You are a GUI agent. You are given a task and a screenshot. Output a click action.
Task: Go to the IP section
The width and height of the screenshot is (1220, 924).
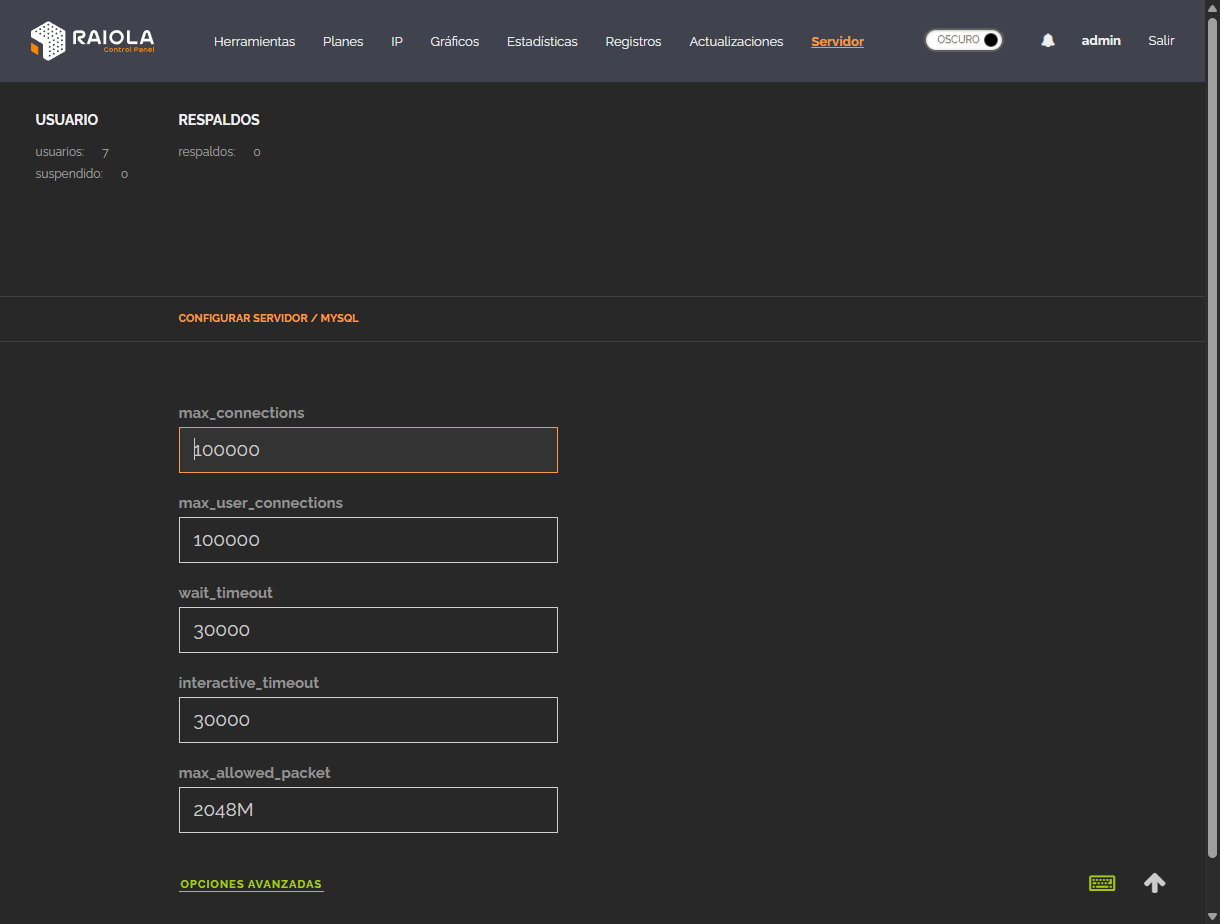[397, 42]
